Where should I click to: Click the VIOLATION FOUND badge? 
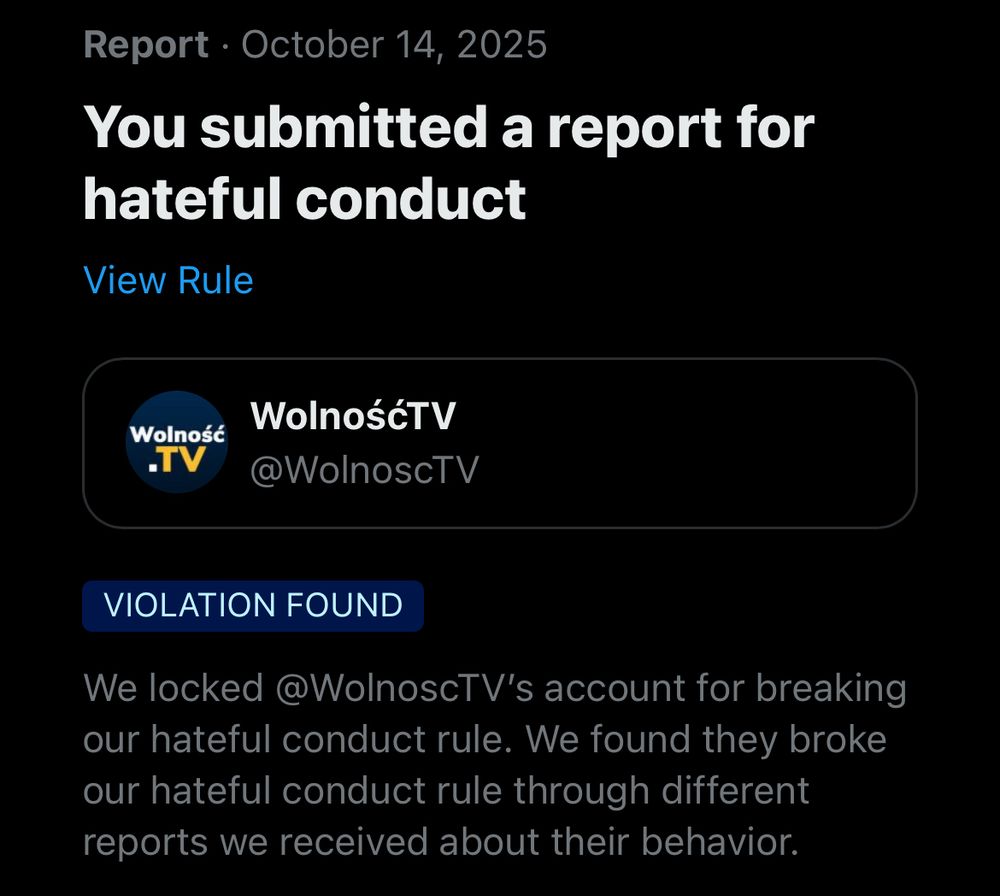tap(253, 606)
